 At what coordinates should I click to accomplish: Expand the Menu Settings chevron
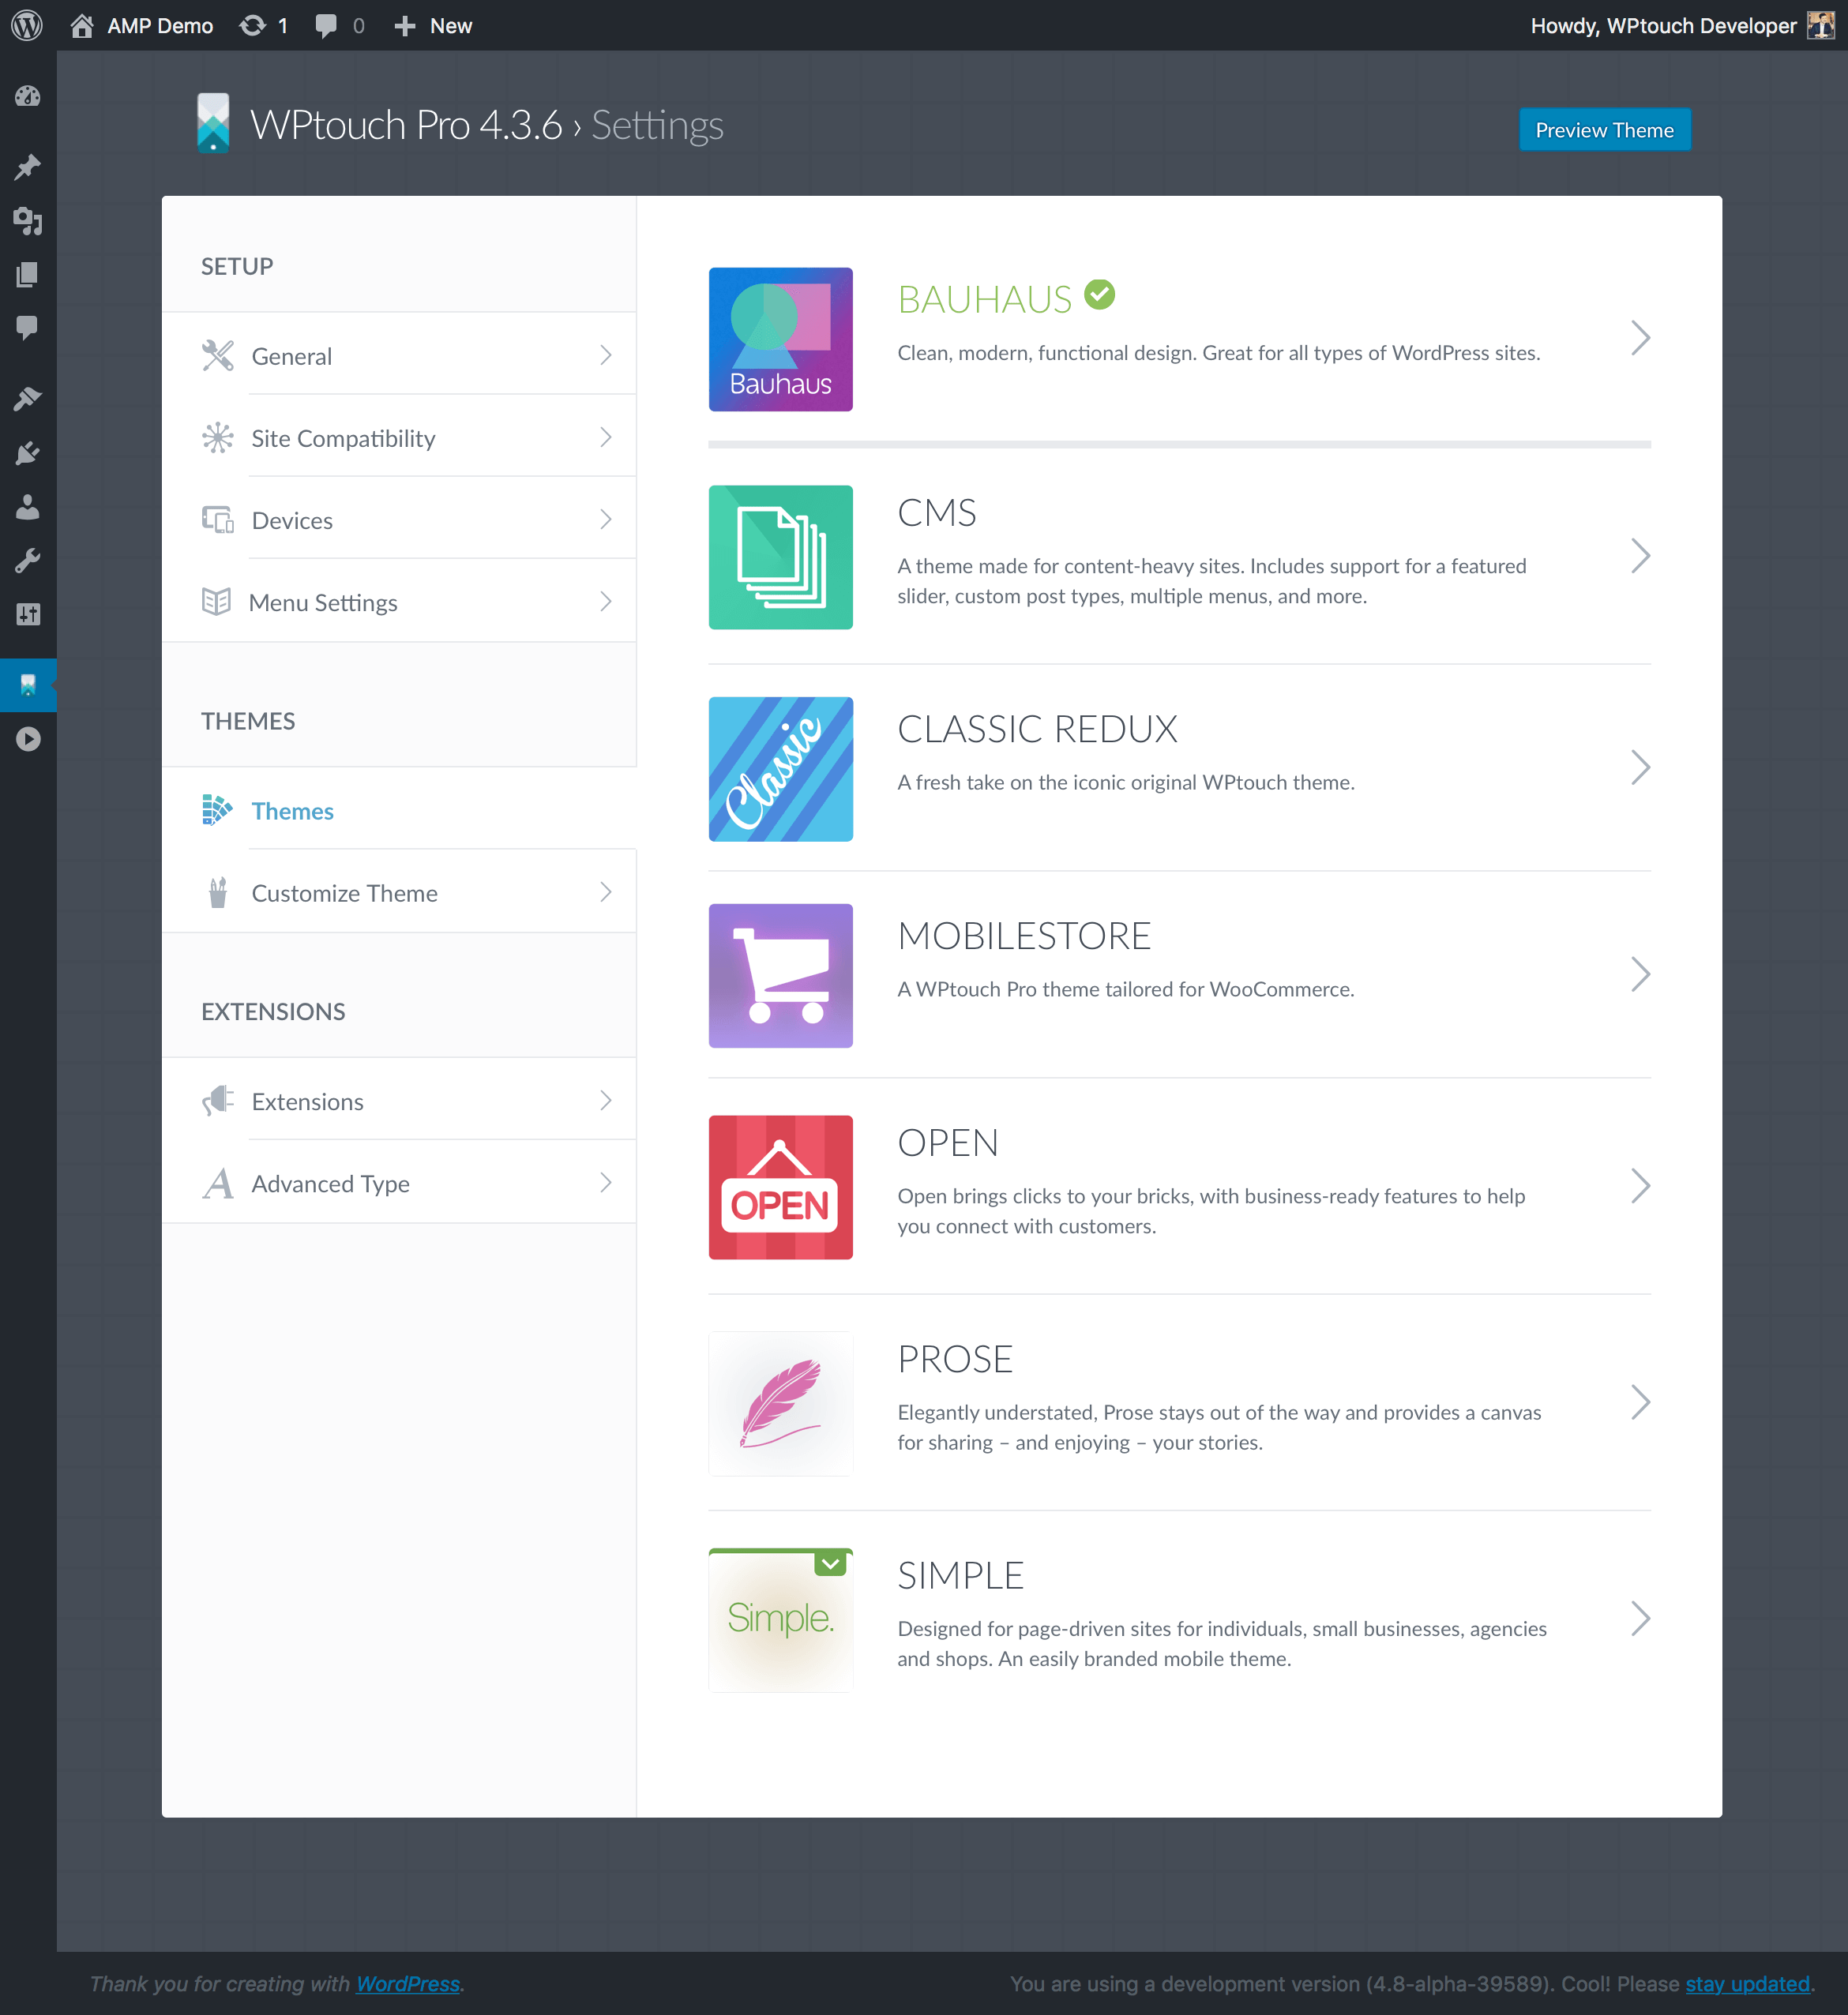tap(605, 601)
